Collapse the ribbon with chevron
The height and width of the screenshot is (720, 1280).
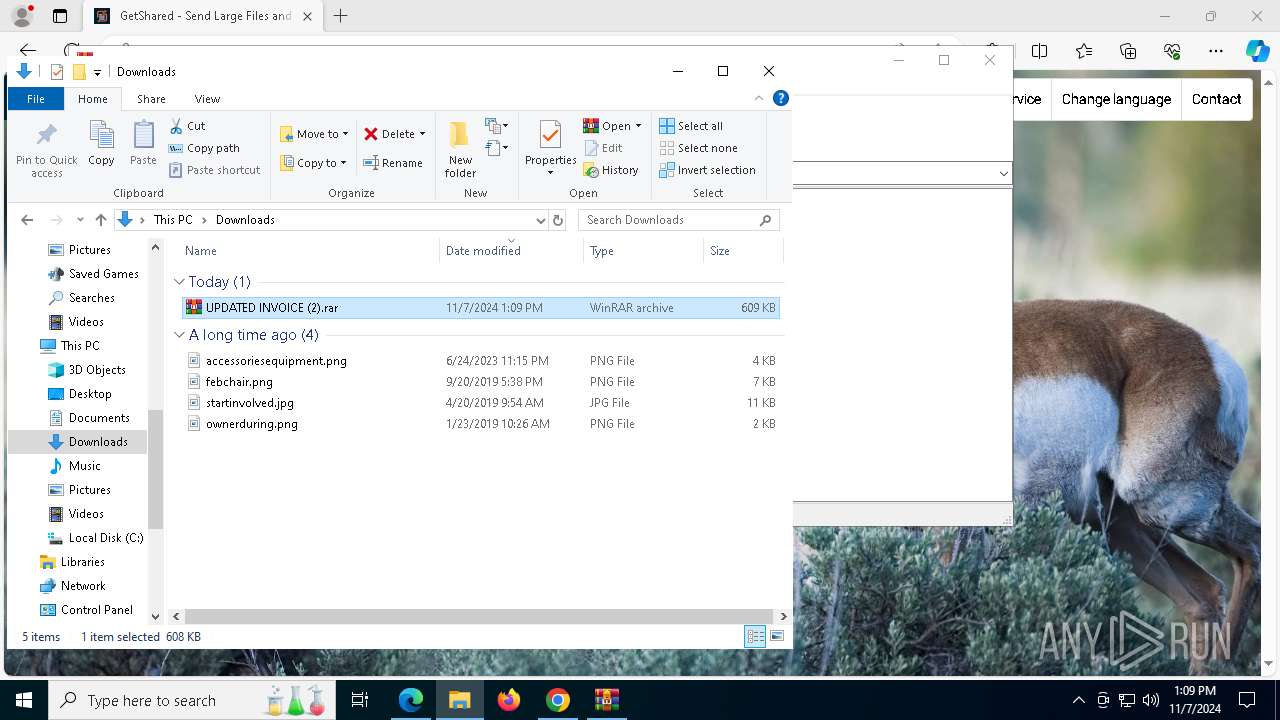(x=759, y=98)
